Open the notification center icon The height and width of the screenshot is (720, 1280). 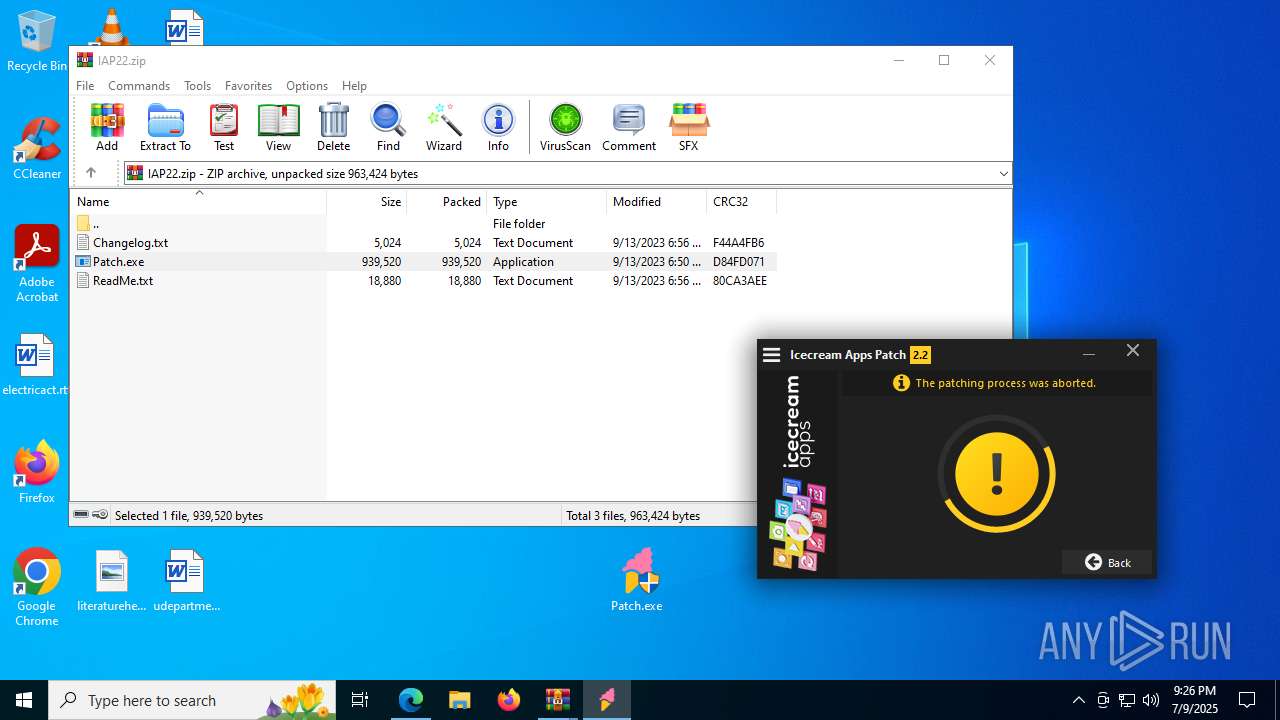(1247, 700)
